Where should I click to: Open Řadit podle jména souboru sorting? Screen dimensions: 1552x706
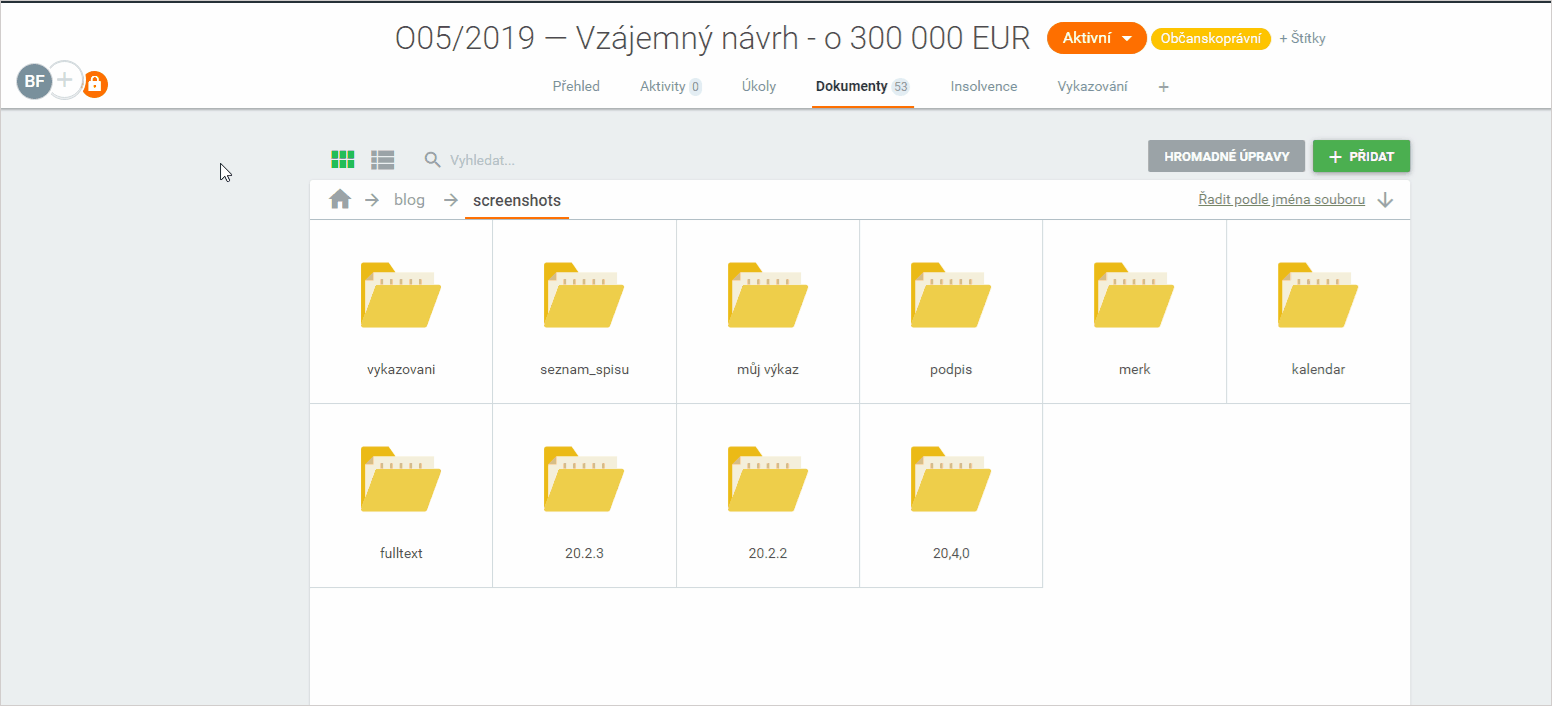1281,200
